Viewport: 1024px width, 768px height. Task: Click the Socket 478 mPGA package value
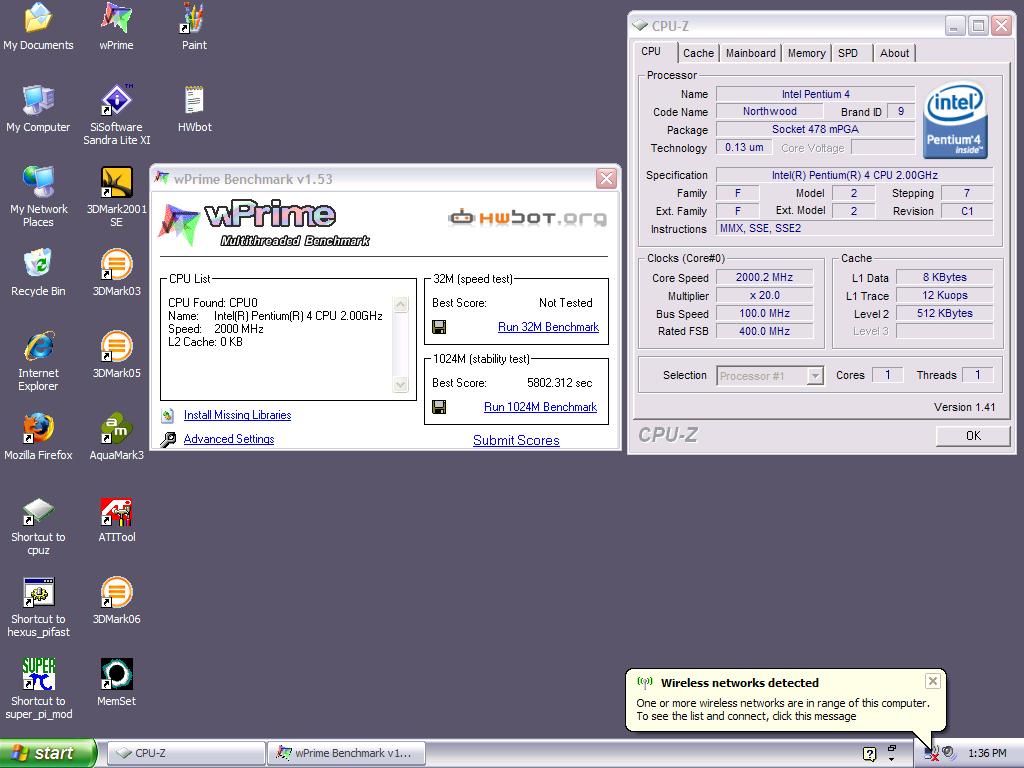(x=815, y=129)
